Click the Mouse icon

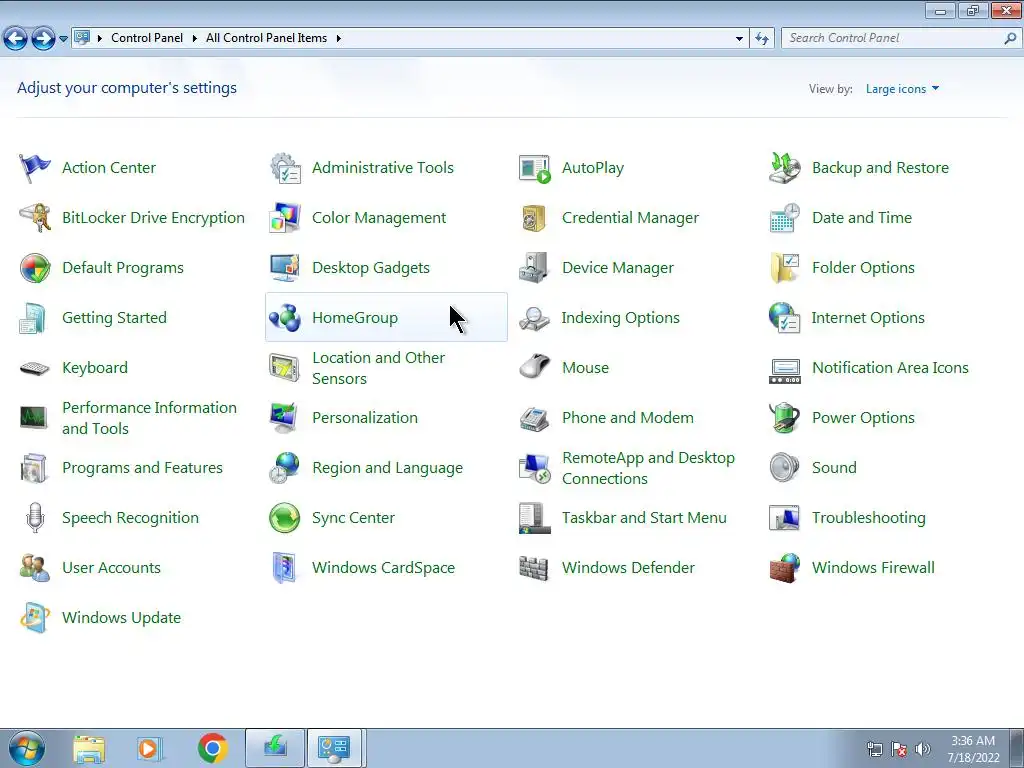535,368
